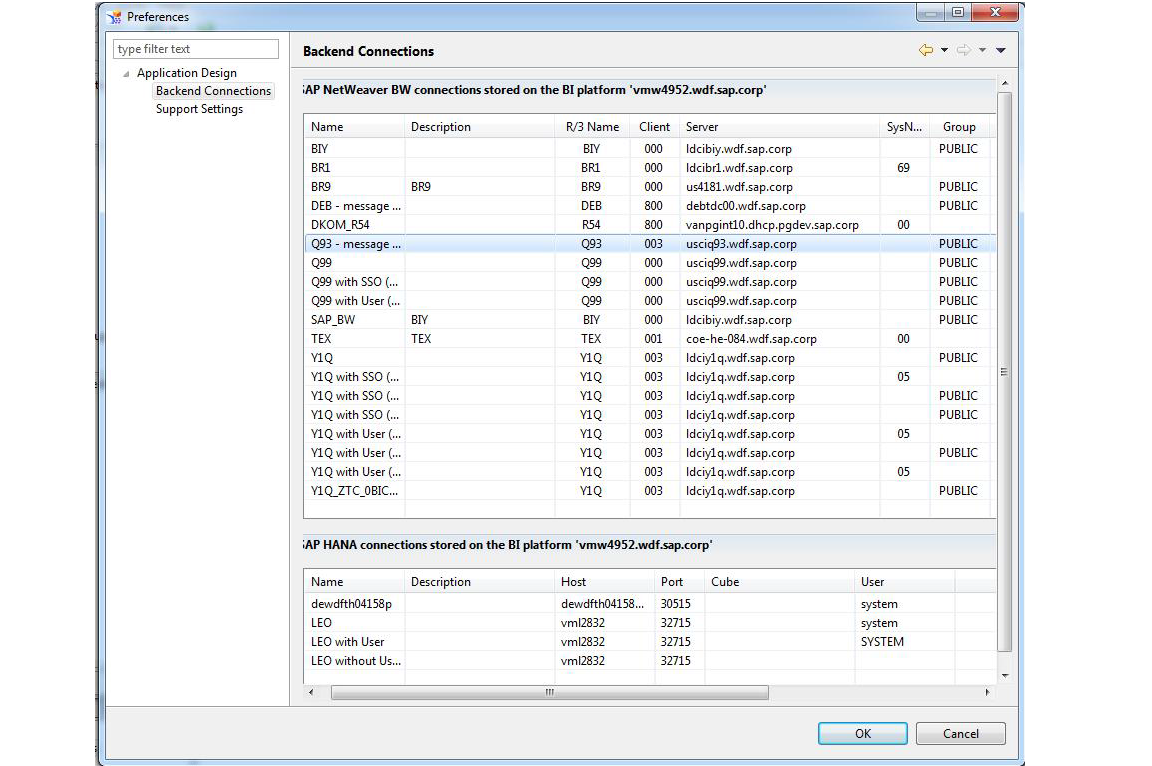The image size is (1152, 766).
Task: Select Support Settings in the preferences tree
Action: pos(199,109)
